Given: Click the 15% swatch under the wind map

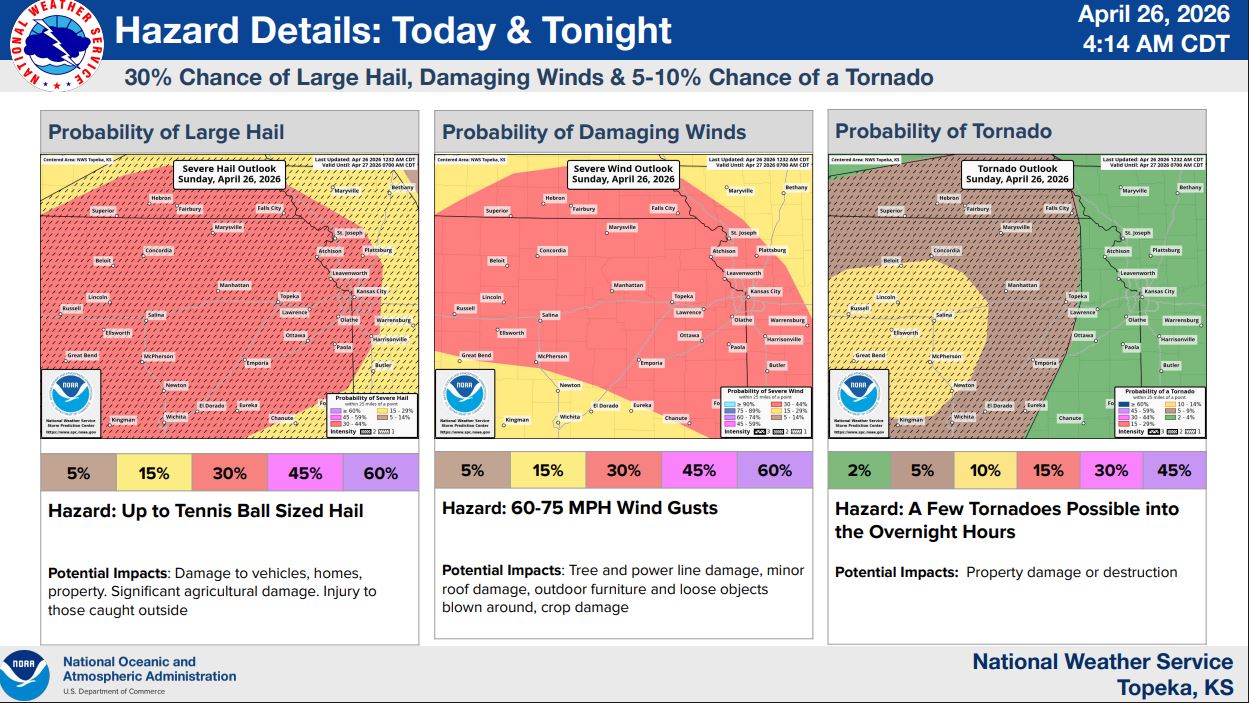Looking at the screenshot, I should [x=548, y=470].
